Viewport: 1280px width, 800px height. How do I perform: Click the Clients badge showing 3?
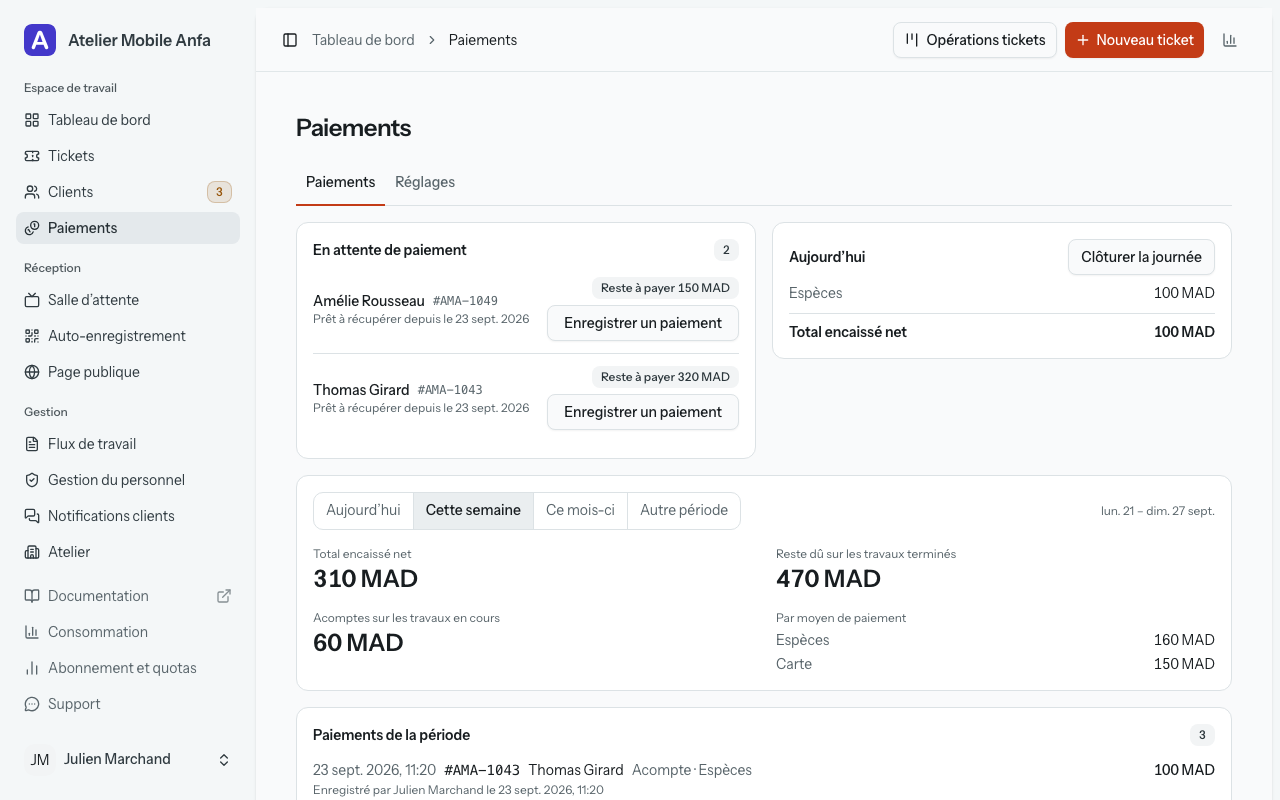pos(219,192)
